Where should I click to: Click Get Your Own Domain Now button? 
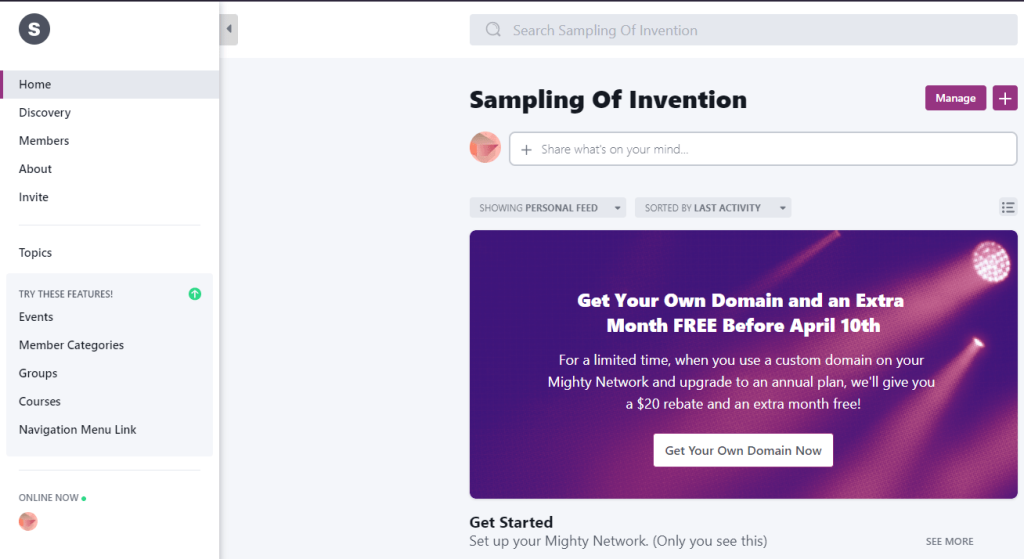pyautogui.click(x=743, y=451)
